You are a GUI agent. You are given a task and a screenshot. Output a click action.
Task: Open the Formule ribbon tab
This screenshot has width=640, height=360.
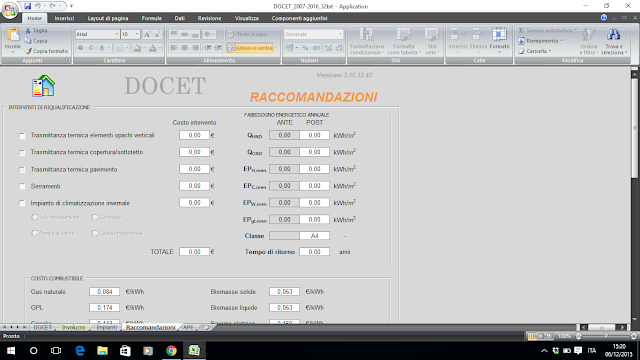click(x=151, y=18)
